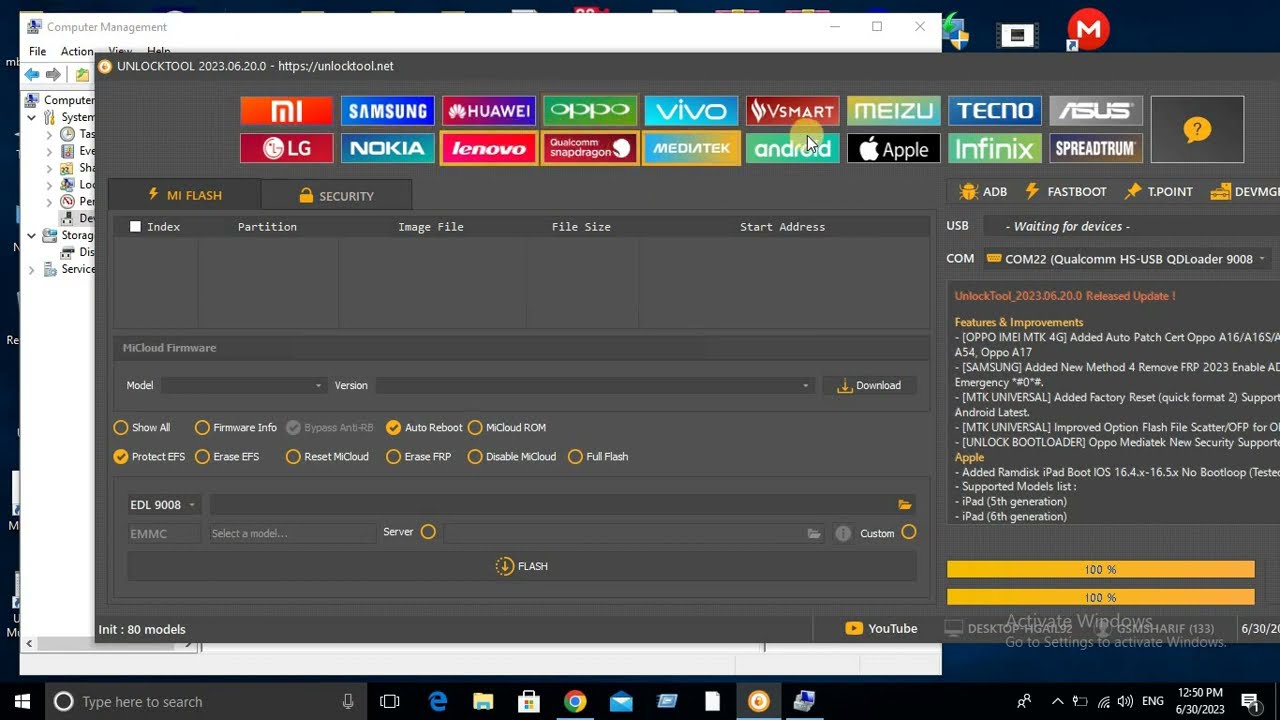Select Firmware Info option
The width and height of the screenshot is (1280, 720).
tap(235, 428)
